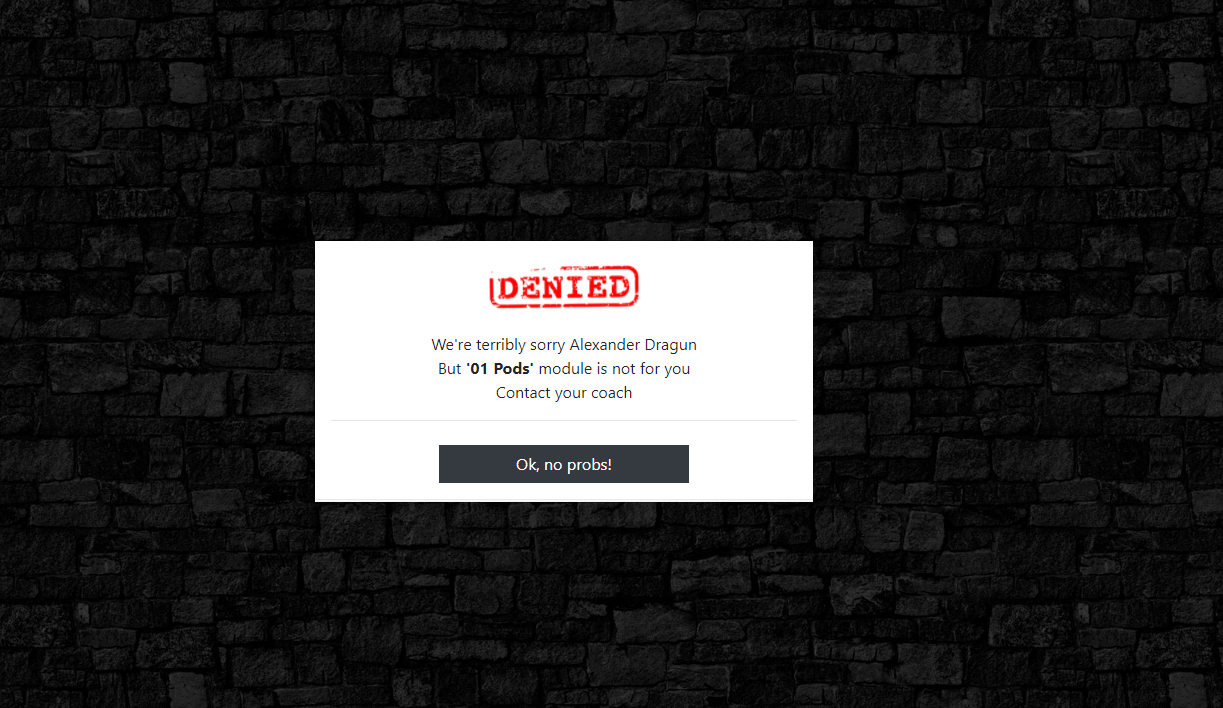Click the white space left of the DENIED stamp
Viewport: 1223px width, 708px height.
click(x=402, y=288)
